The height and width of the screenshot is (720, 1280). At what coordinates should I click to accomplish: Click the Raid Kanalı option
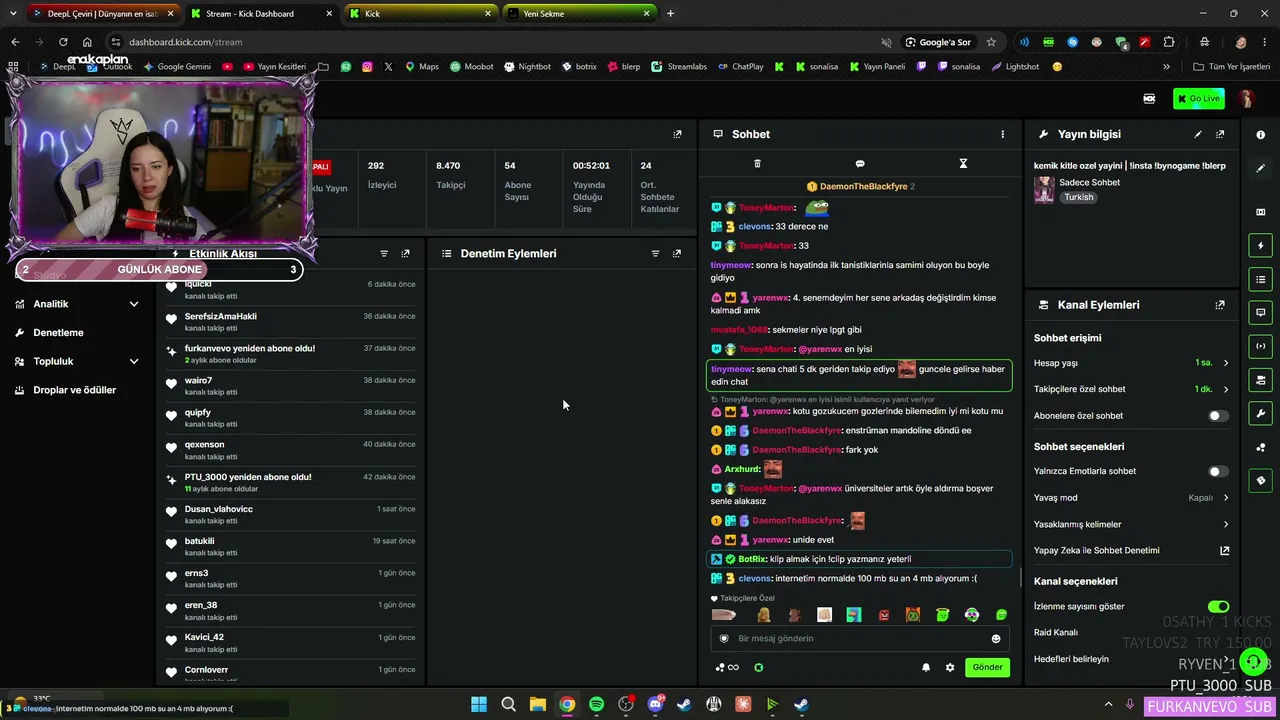tap(1056, 633)
